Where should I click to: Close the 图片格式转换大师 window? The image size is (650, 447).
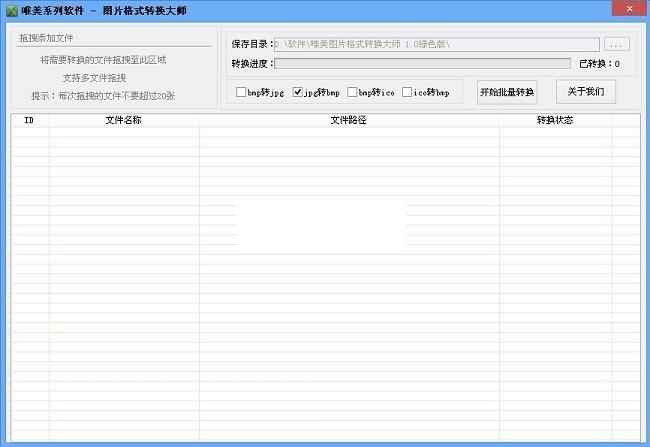[629, 9]
